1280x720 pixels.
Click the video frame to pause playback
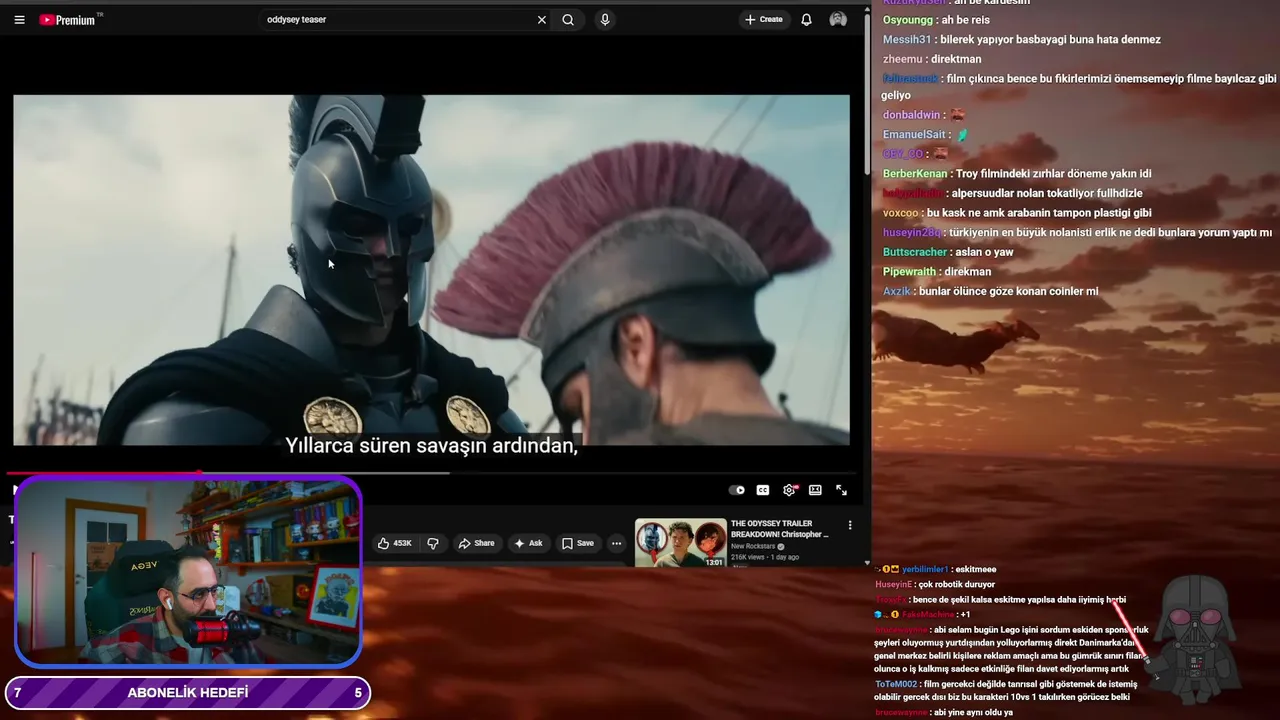pos(431,270)
